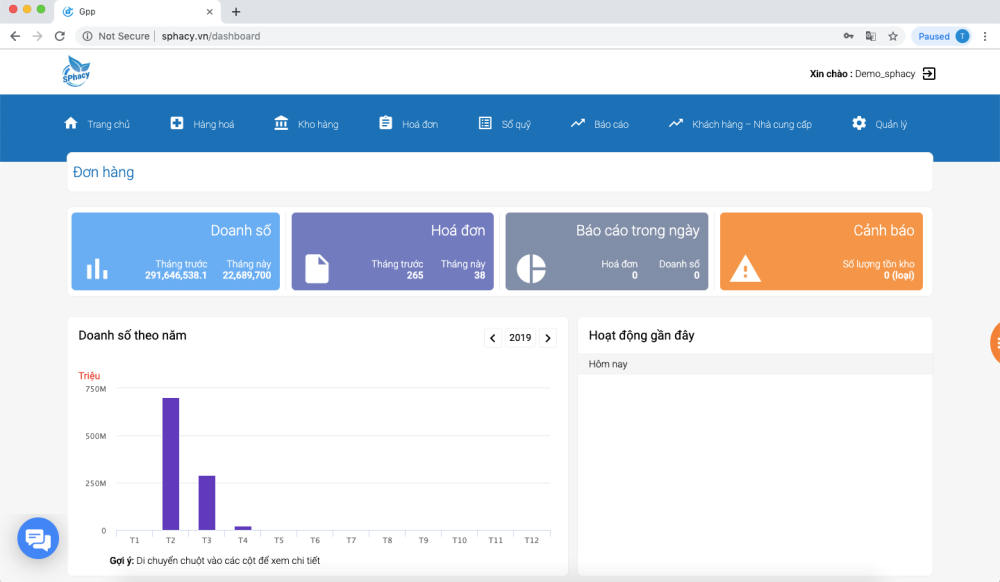Click the Số lượng tồn kho label

coord(878,264)
